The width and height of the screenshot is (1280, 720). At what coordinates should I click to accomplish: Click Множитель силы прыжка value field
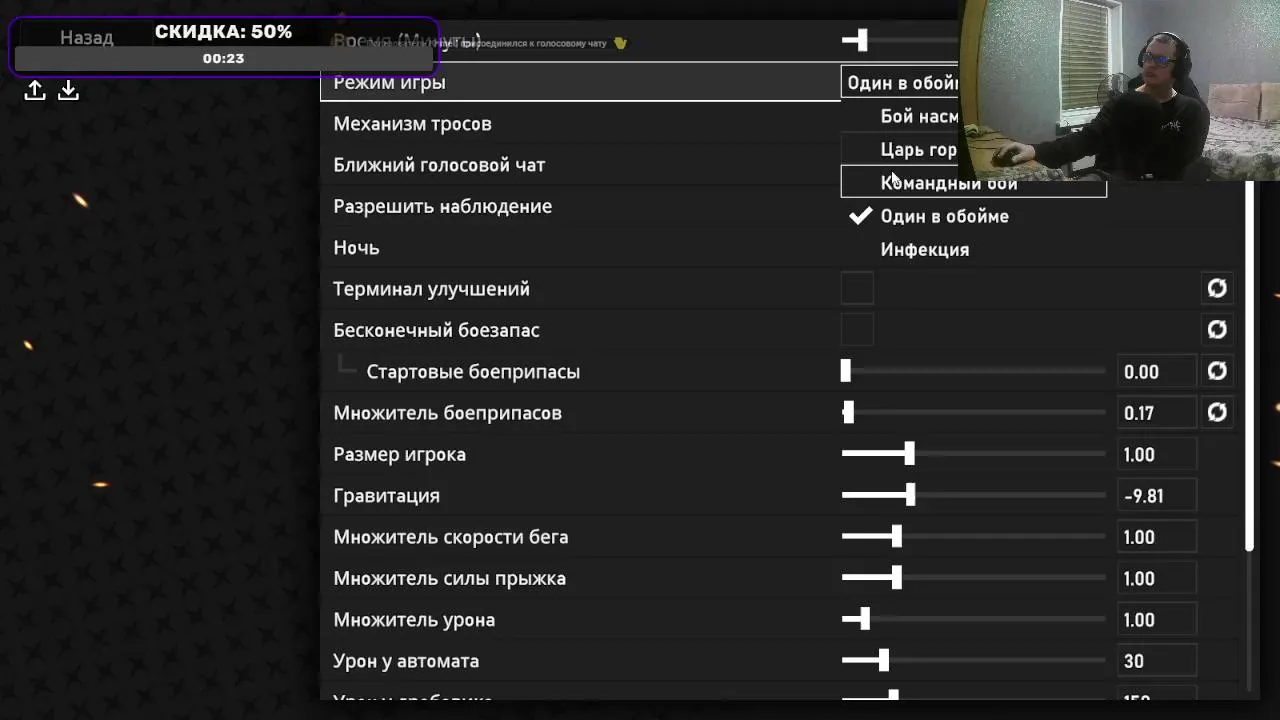pyautogui.click(x=1157, y=579)
